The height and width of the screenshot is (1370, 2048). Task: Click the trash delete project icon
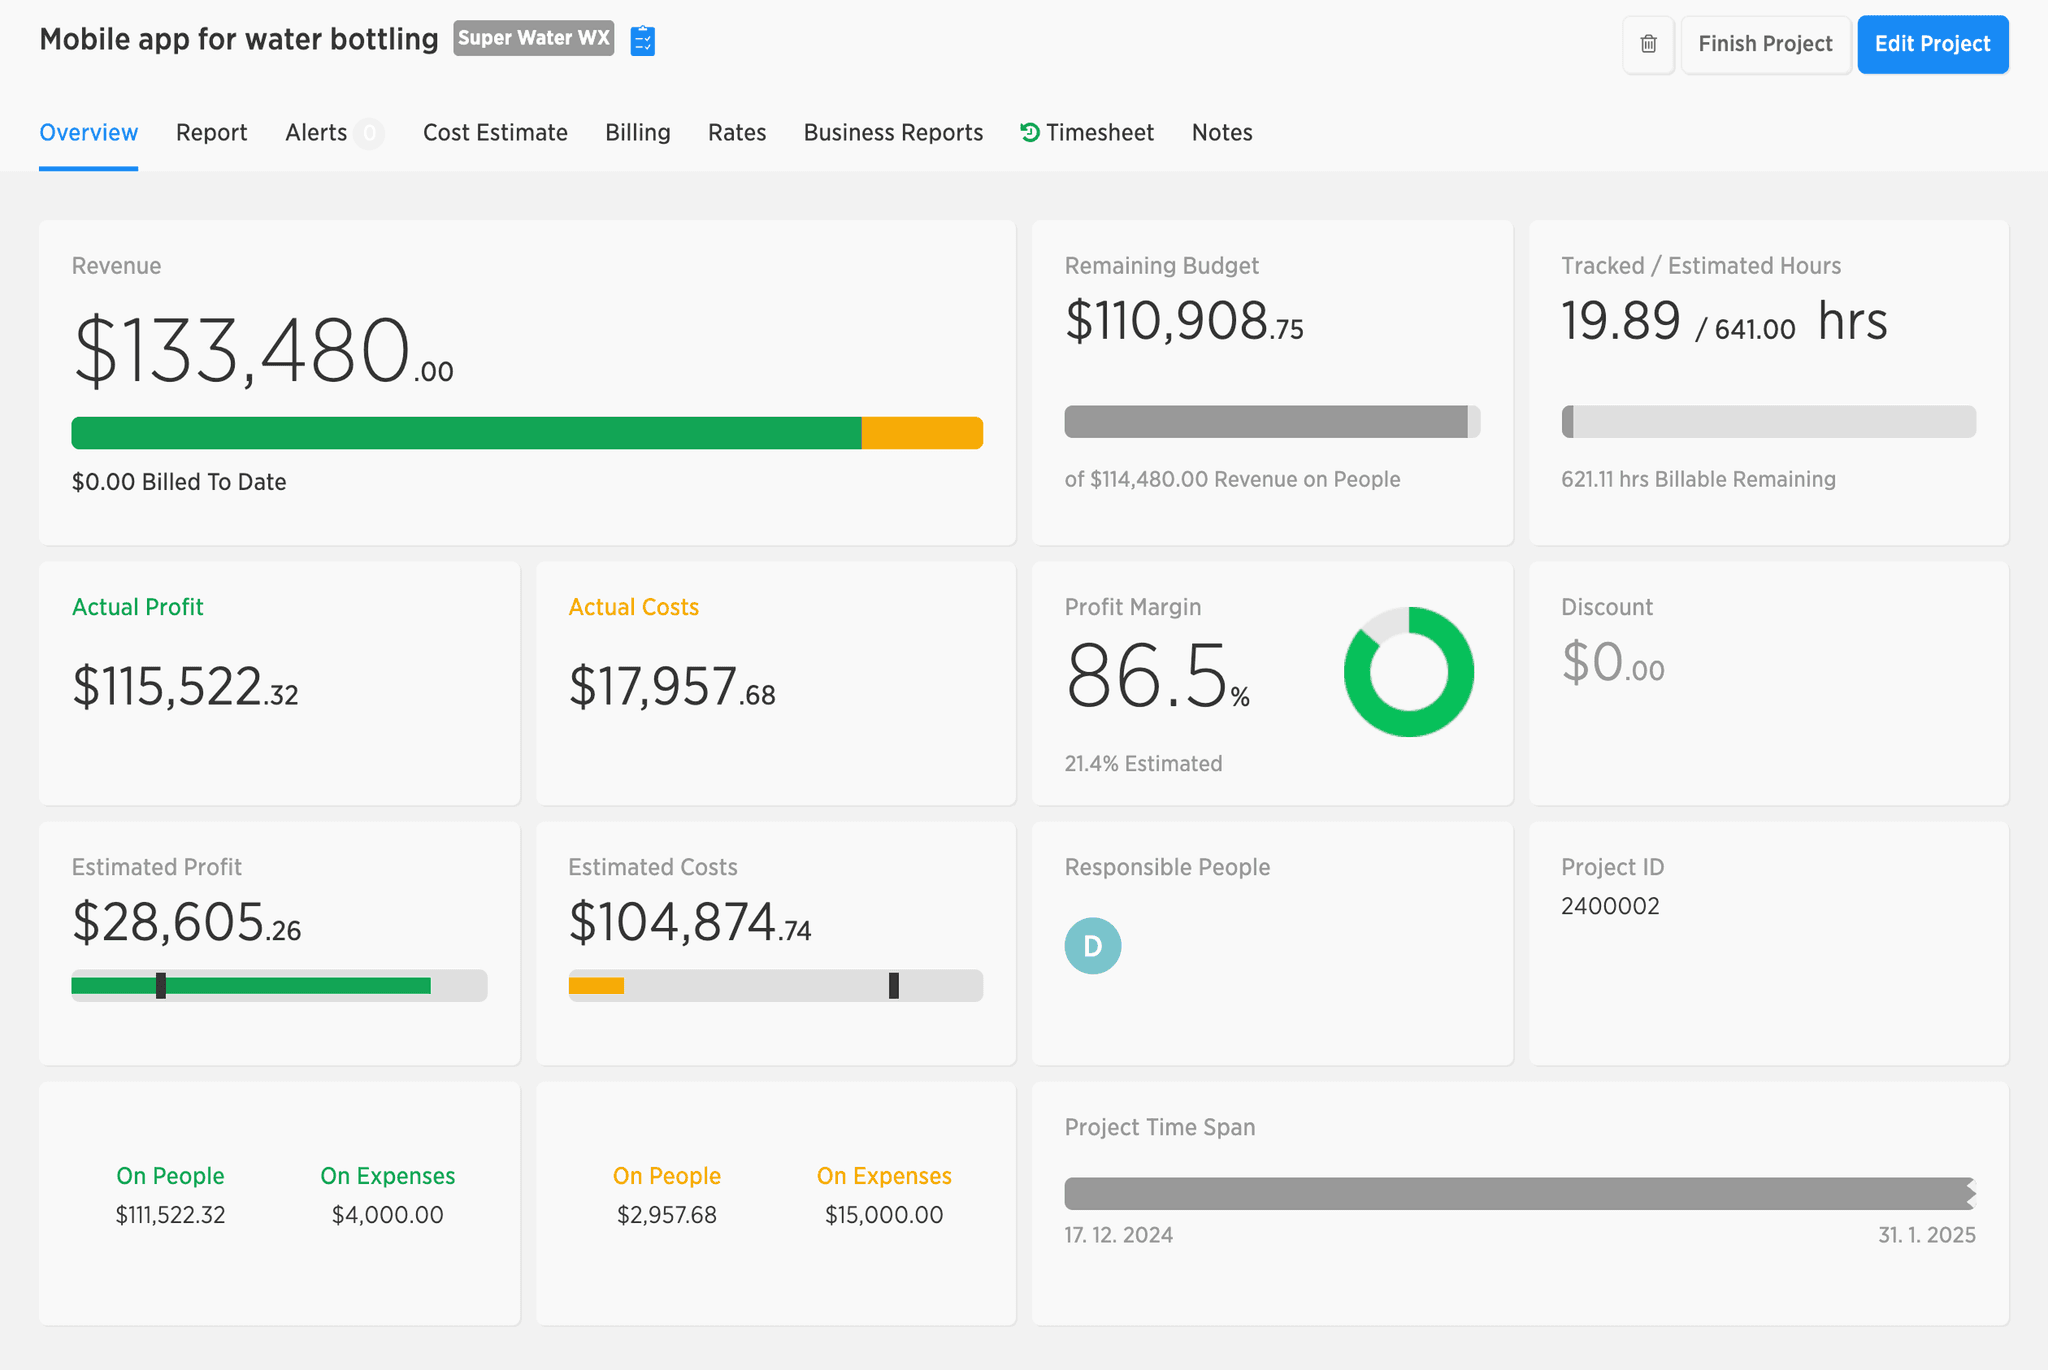[x=1648, y=44]
